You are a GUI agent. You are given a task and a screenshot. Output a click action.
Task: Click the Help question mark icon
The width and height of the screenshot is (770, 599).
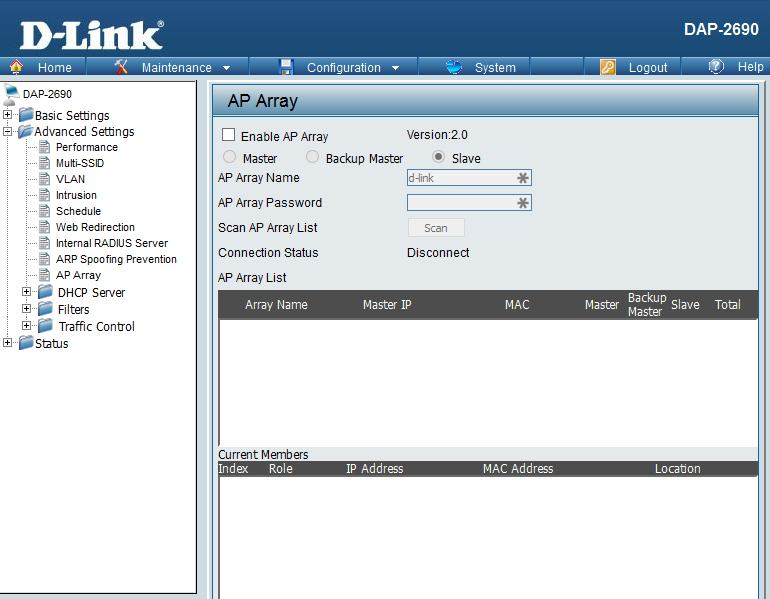tap(716, 66)
